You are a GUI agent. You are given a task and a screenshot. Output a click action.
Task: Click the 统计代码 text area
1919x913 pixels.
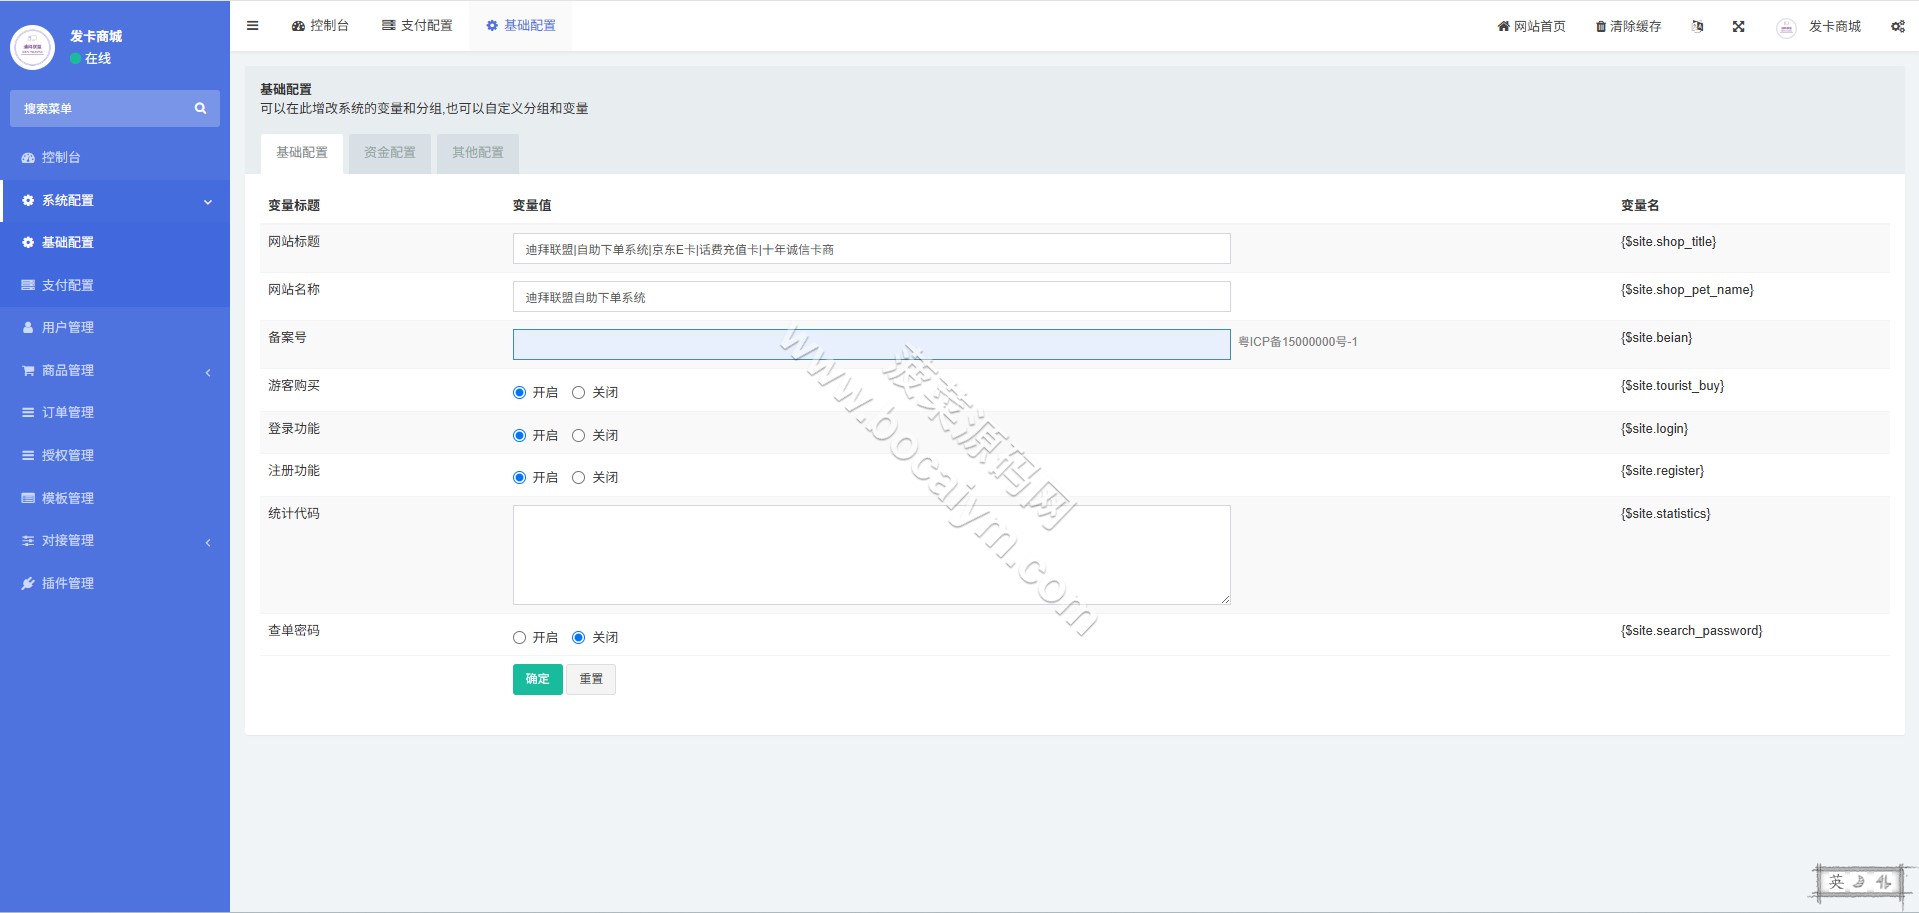[871, 555]
